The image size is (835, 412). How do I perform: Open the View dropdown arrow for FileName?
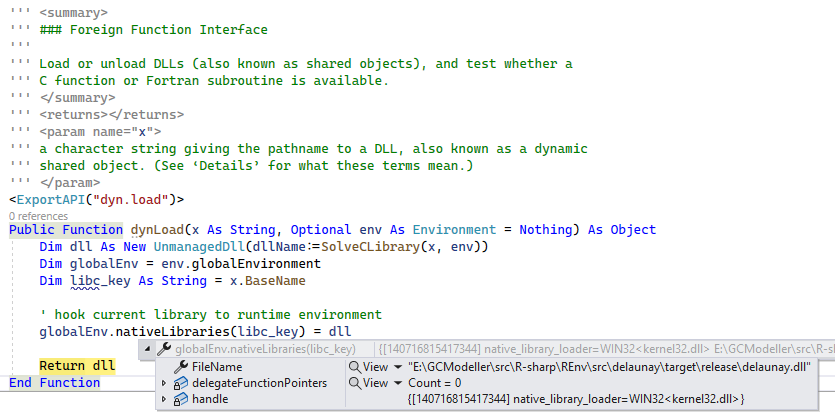tap(397, 367)
